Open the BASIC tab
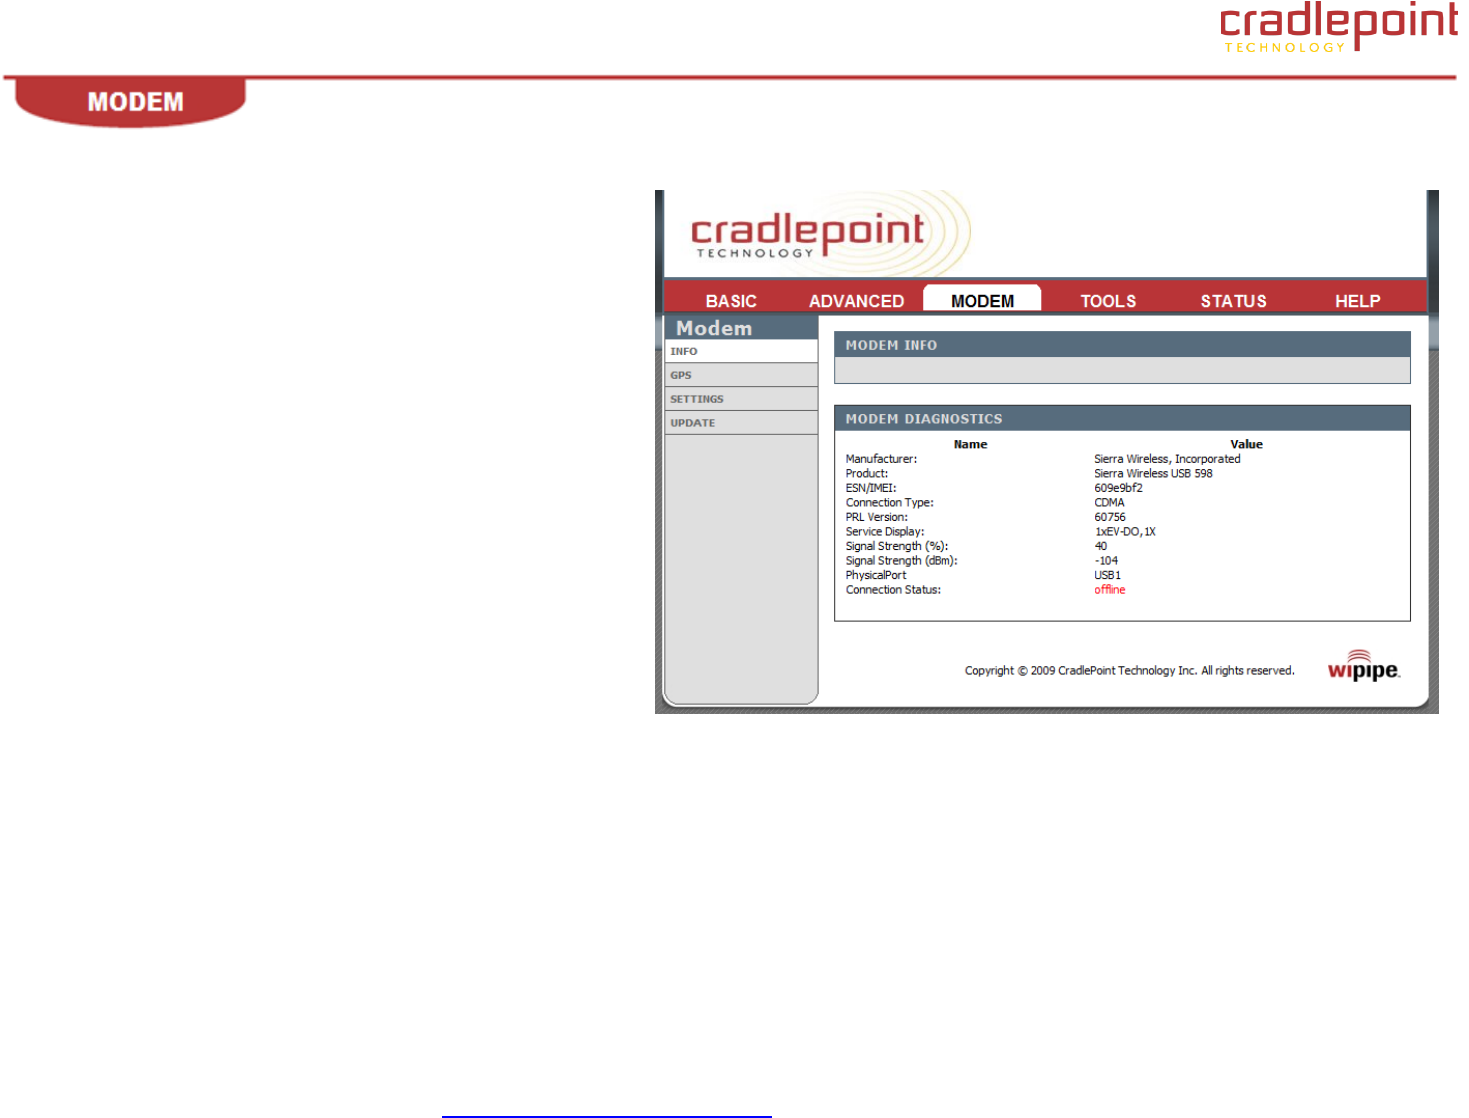Image resolution: width=1469 pixels, height=1118 pixels. 731,301
